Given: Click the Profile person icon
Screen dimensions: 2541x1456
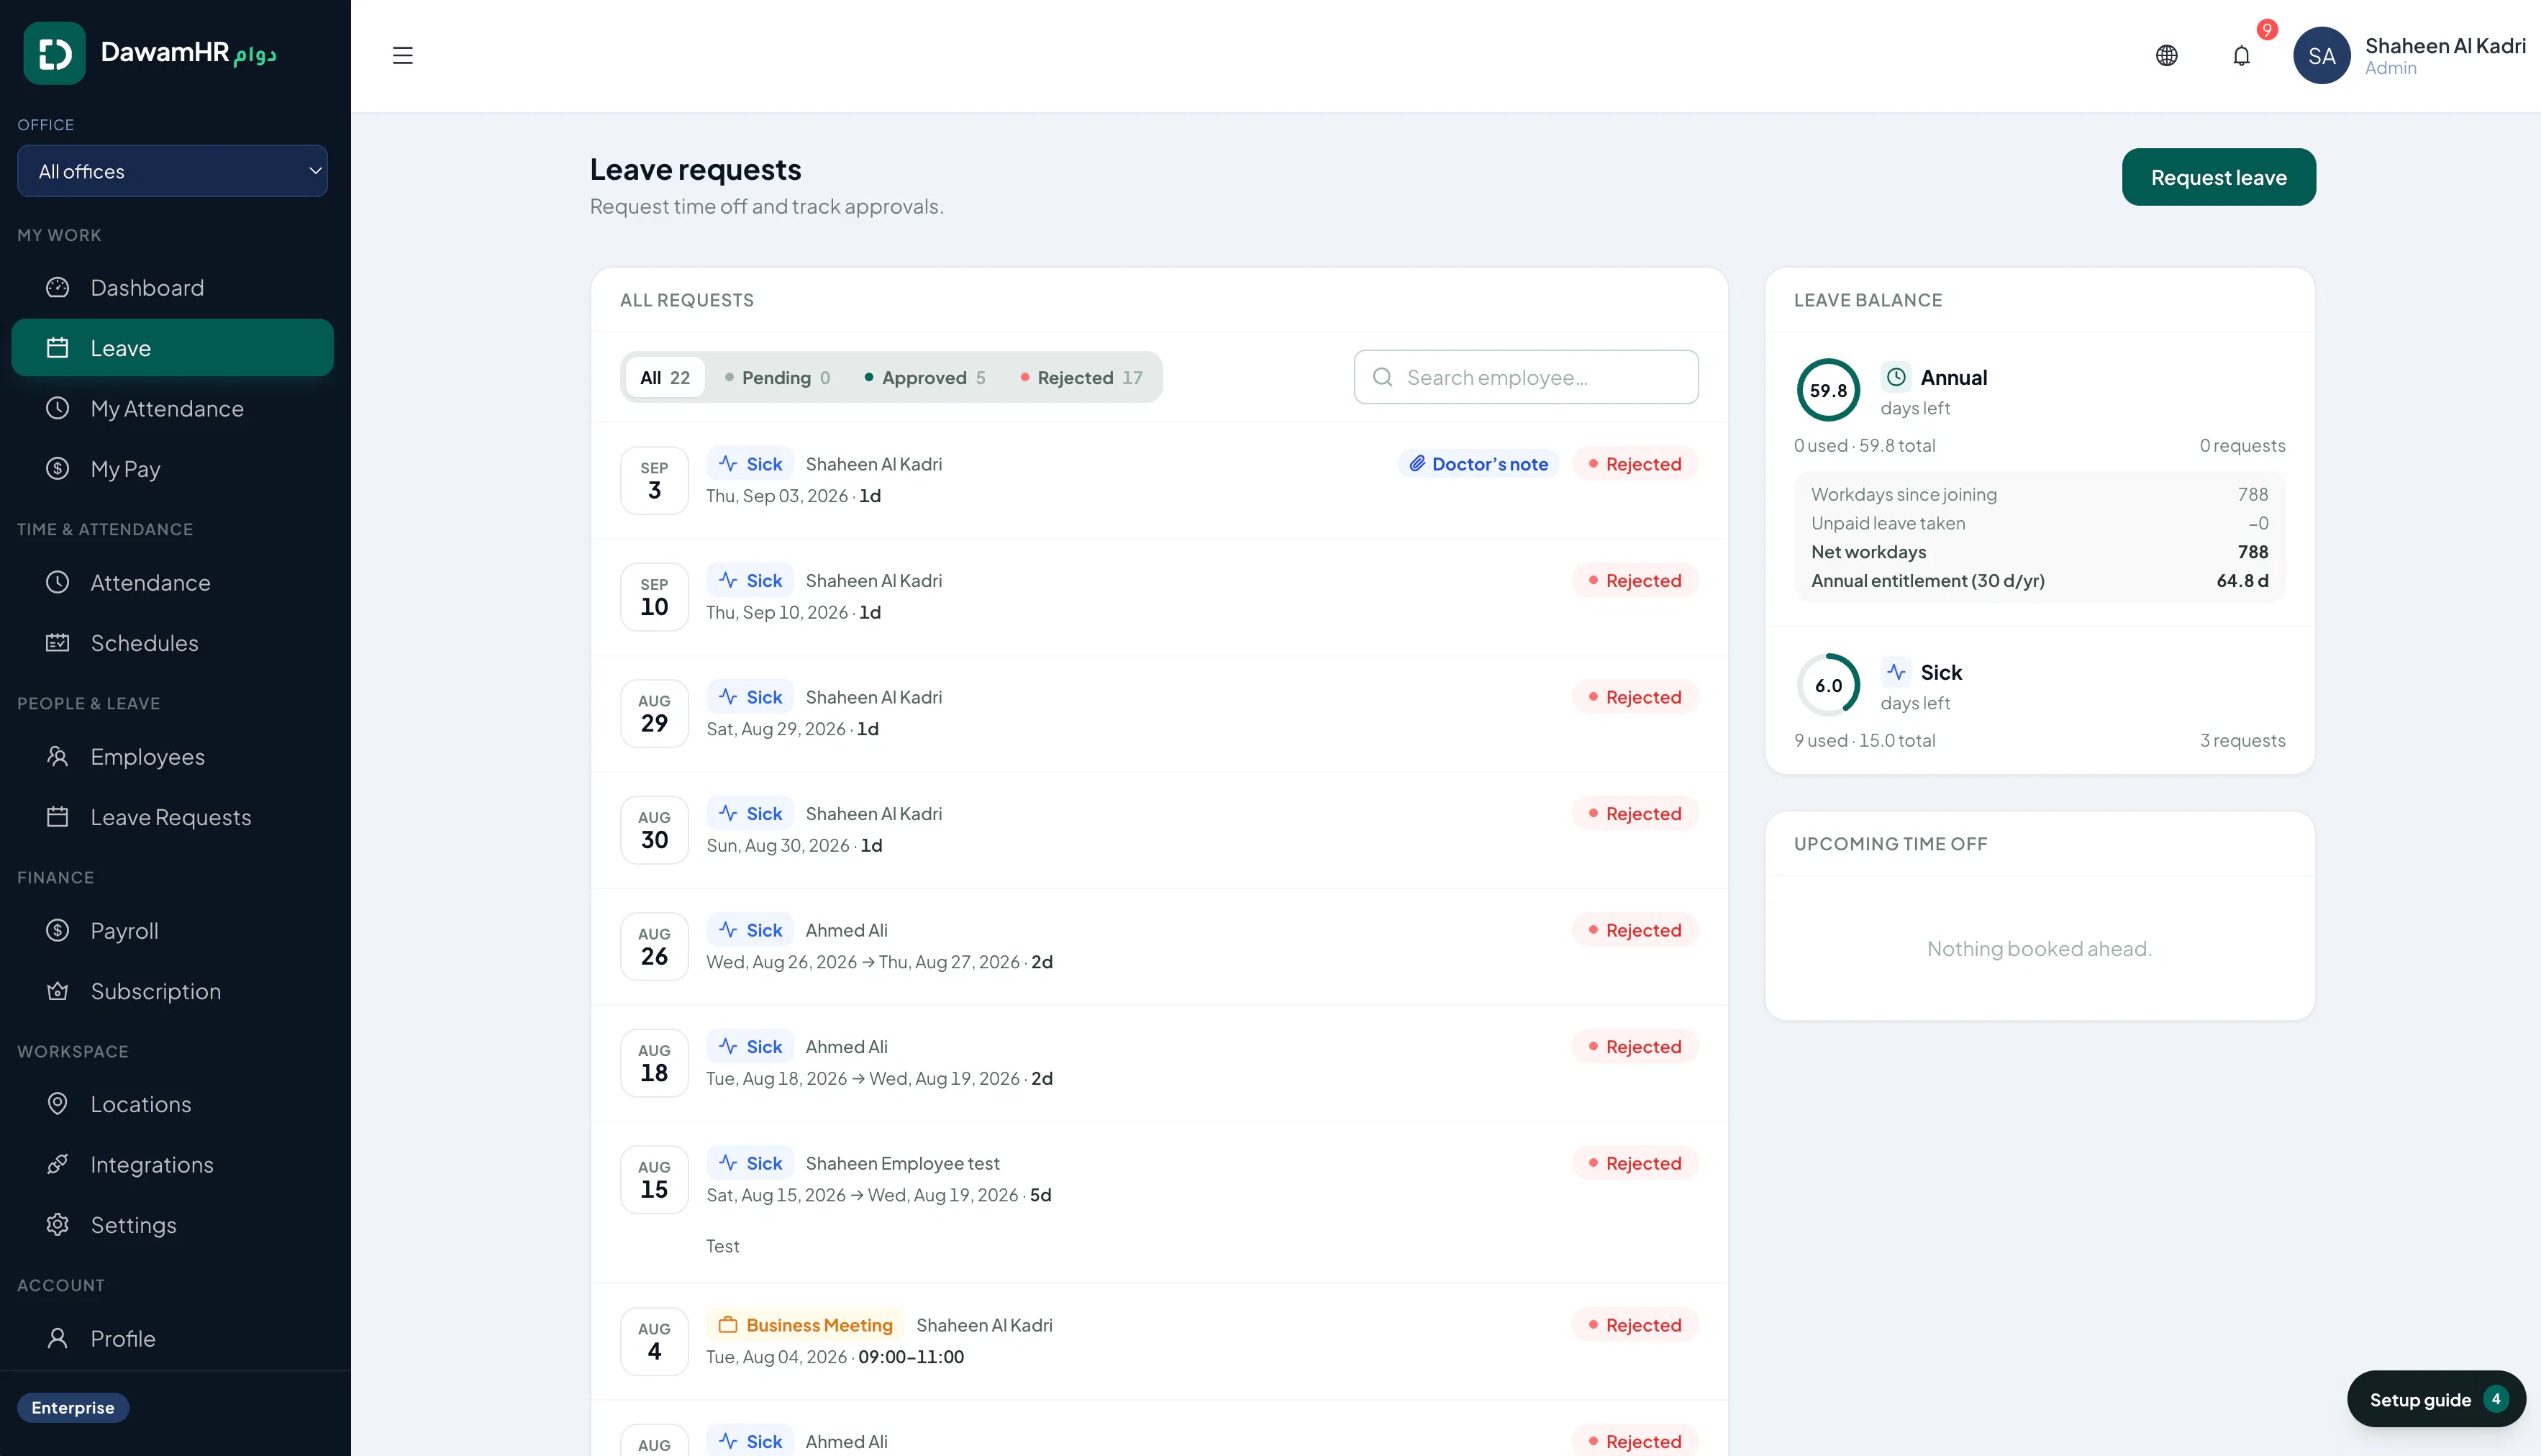Looking at the screenshot, I should [58, 1339].
